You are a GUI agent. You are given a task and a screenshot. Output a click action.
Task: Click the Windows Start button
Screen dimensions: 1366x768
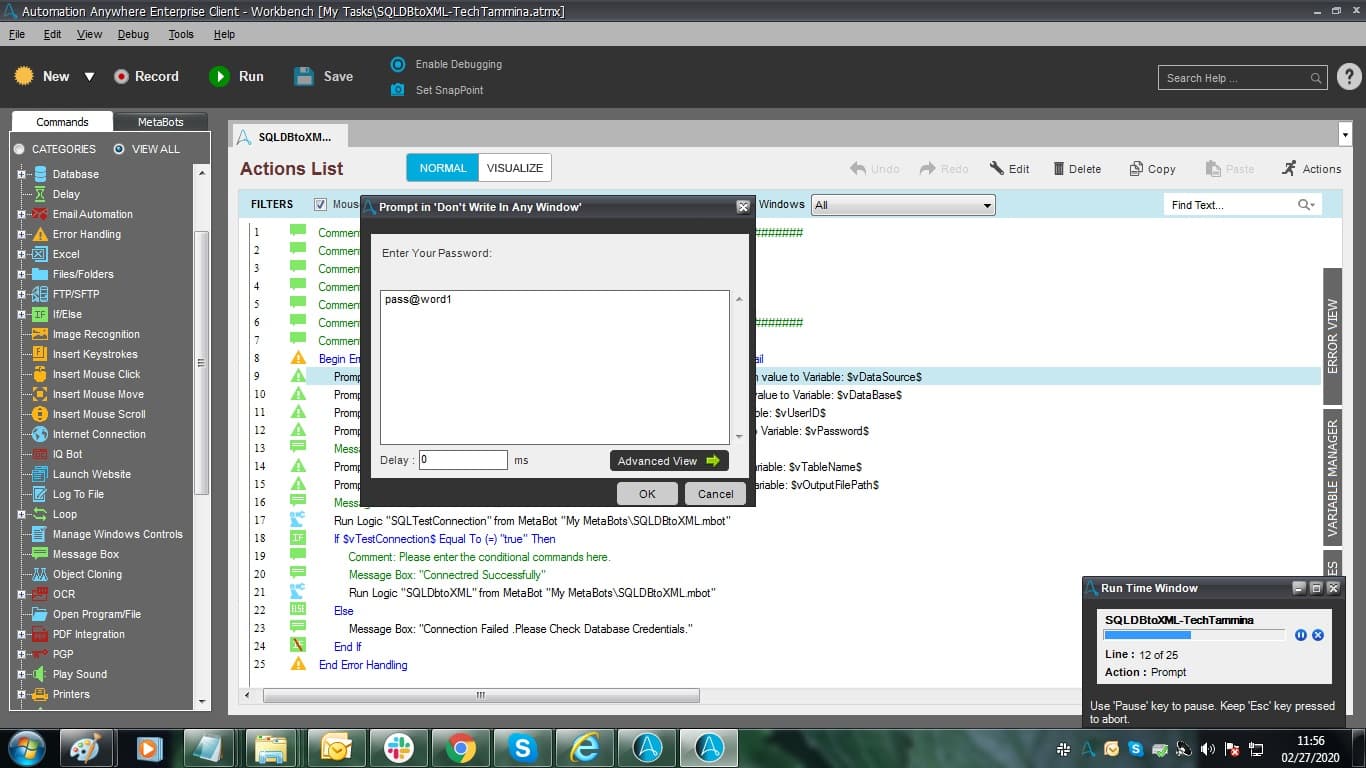point(26,748)
